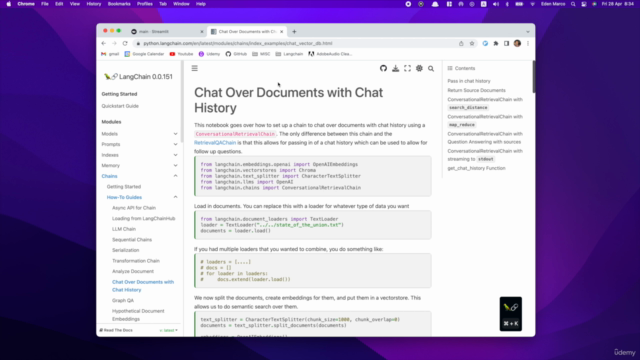Reload the page with refresh icon
This screenshot has height=360, width=640.
point(125,43)
